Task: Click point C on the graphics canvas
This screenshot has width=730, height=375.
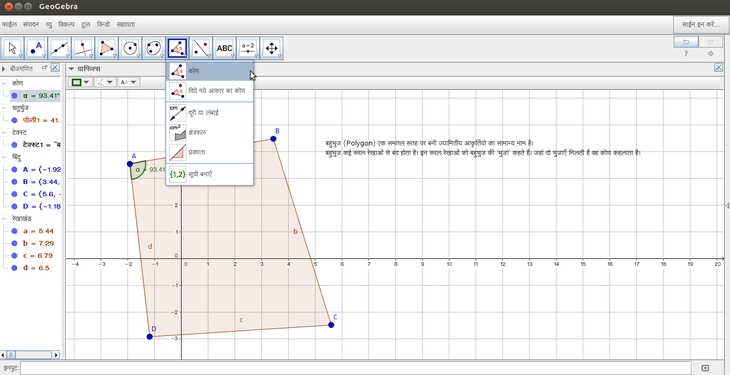Action: 331,325
